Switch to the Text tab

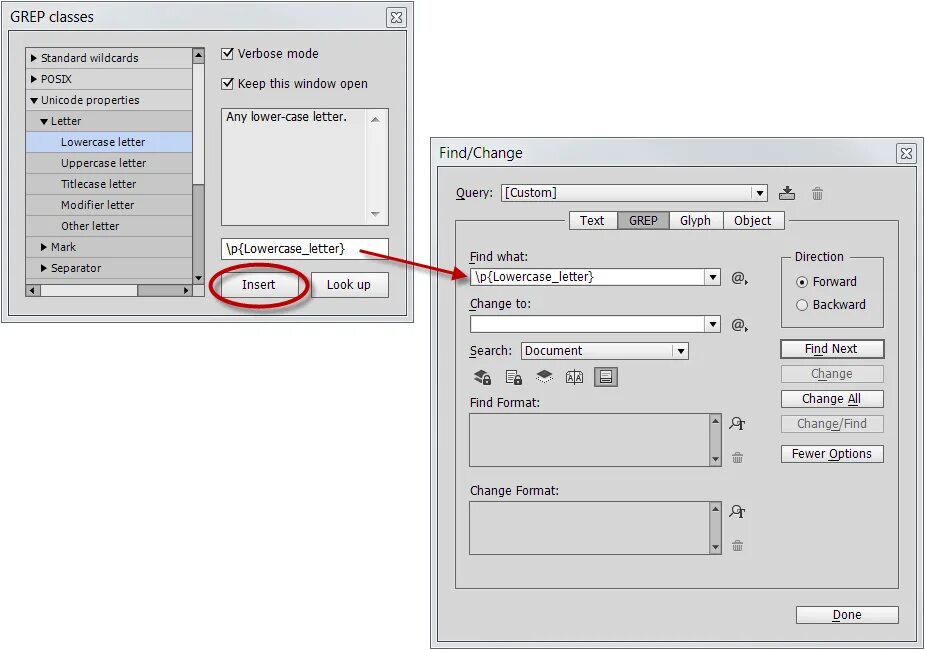(x=592, y=221)
